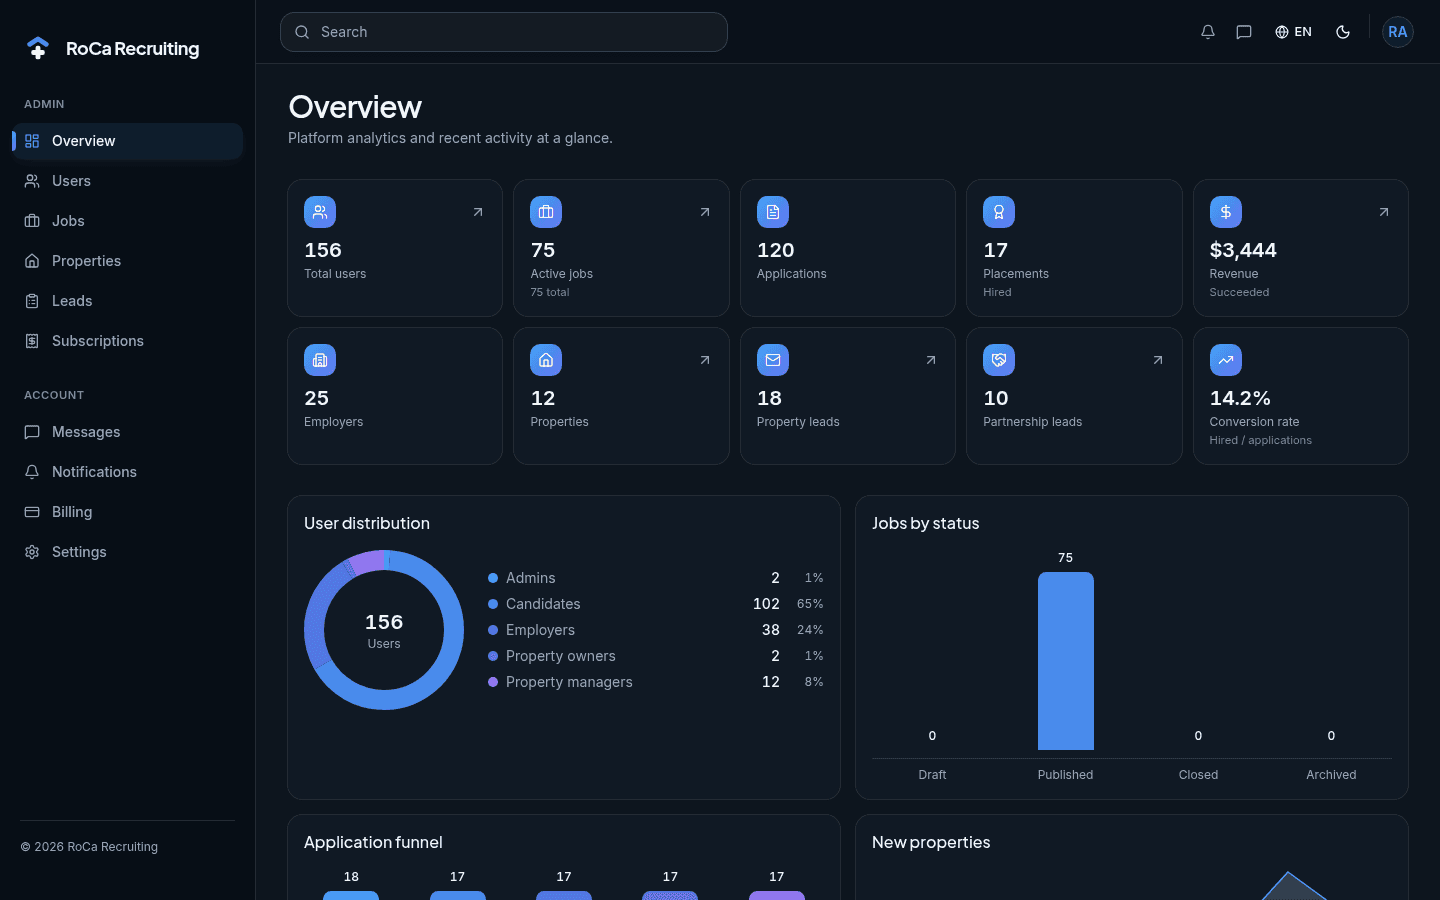The height and width of the screenshot is (900, 1440).
Task: Click the Admins legend color dot
Action: click(x=493, y=578)
